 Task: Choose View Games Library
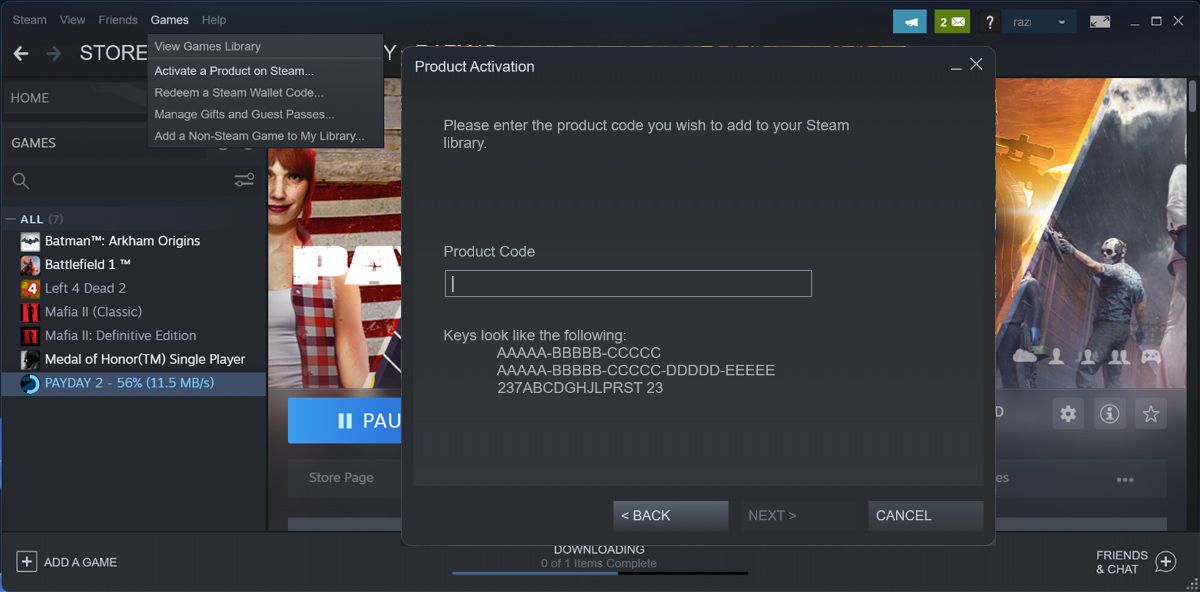pyautogui.click(x=207, y=46)
